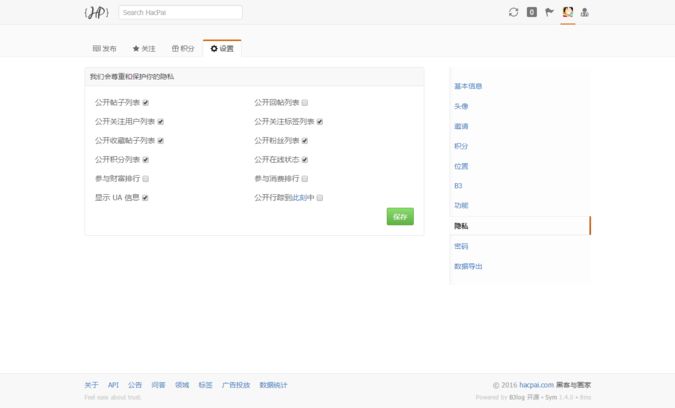Toggle the 显示 UA 信息 checkbox
The image size is (675, 408).
146,198
